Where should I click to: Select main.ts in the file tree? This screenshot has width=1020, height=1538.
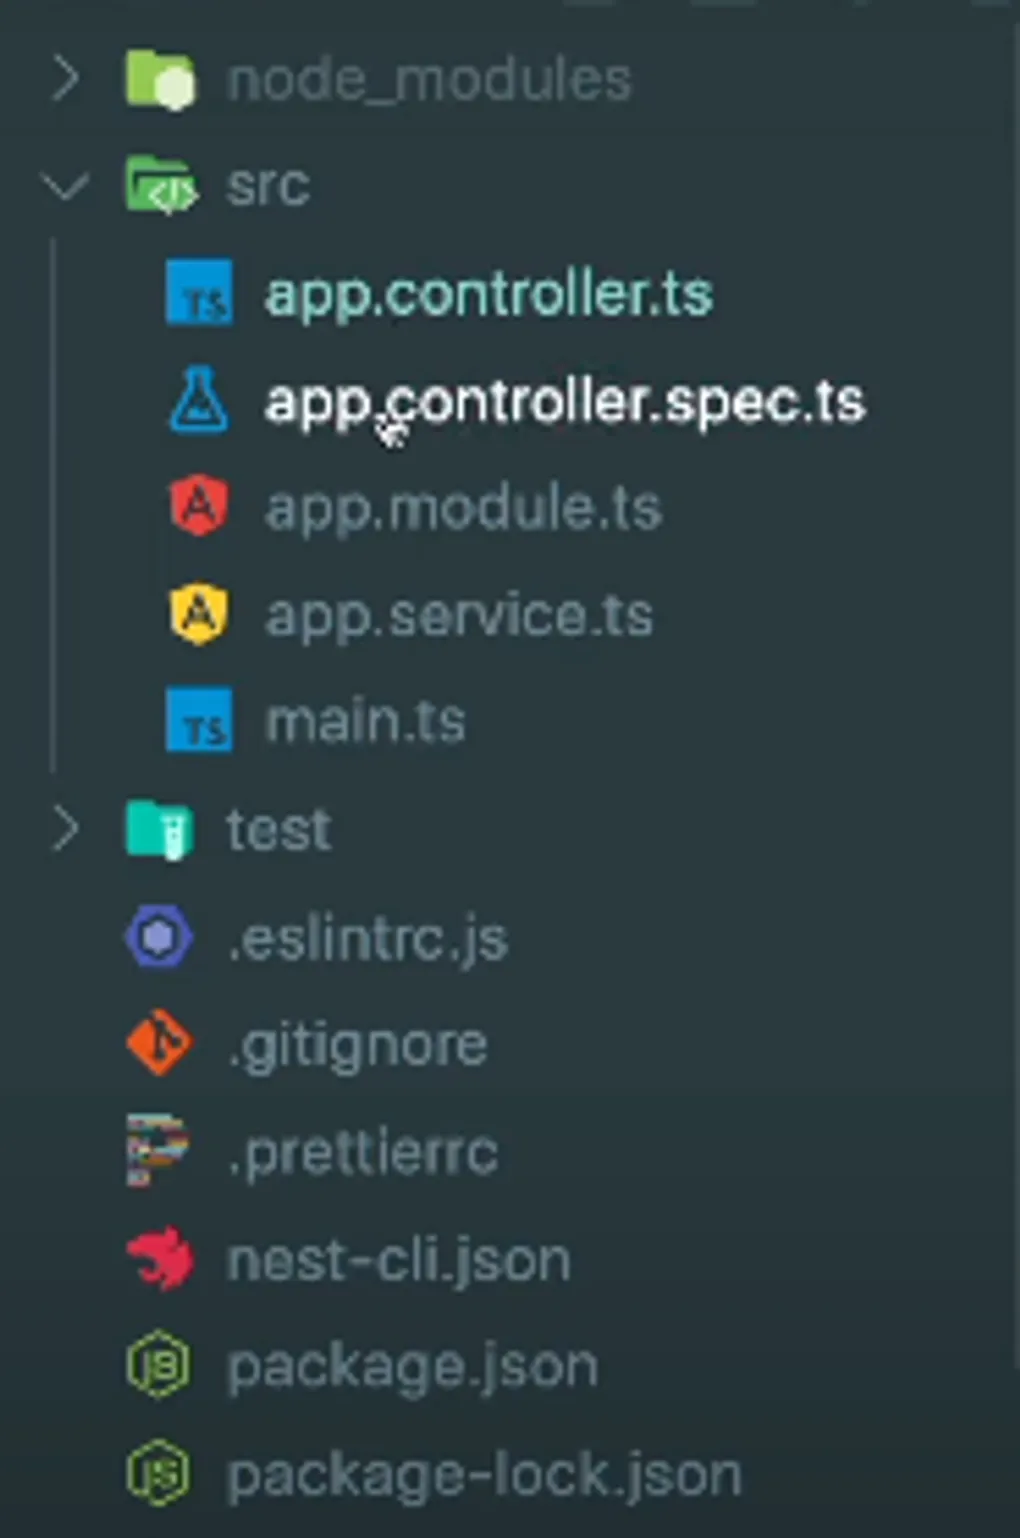(365, 721)
